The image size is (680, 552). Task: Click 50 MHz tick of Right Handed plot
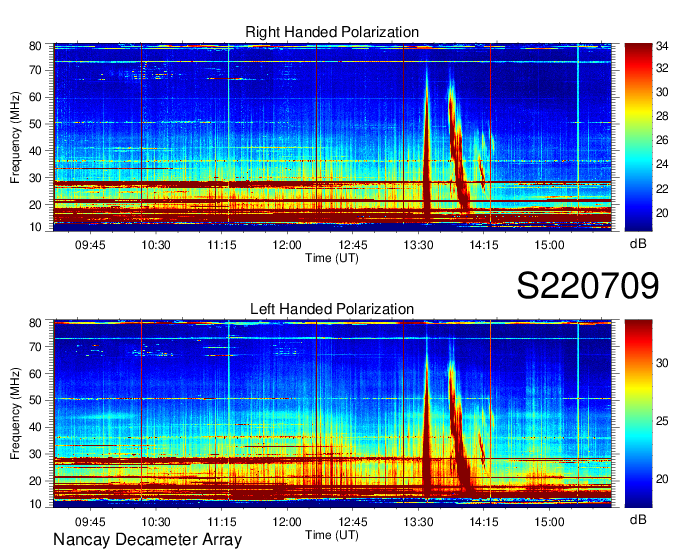[35, 124]
